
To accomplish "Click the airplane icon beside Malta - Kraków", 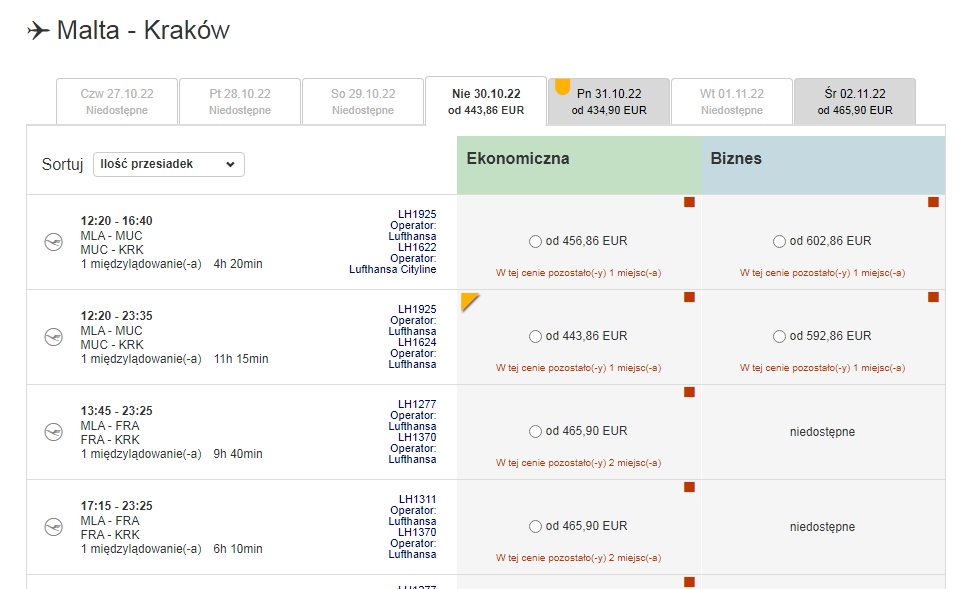I will pos(38,30).
